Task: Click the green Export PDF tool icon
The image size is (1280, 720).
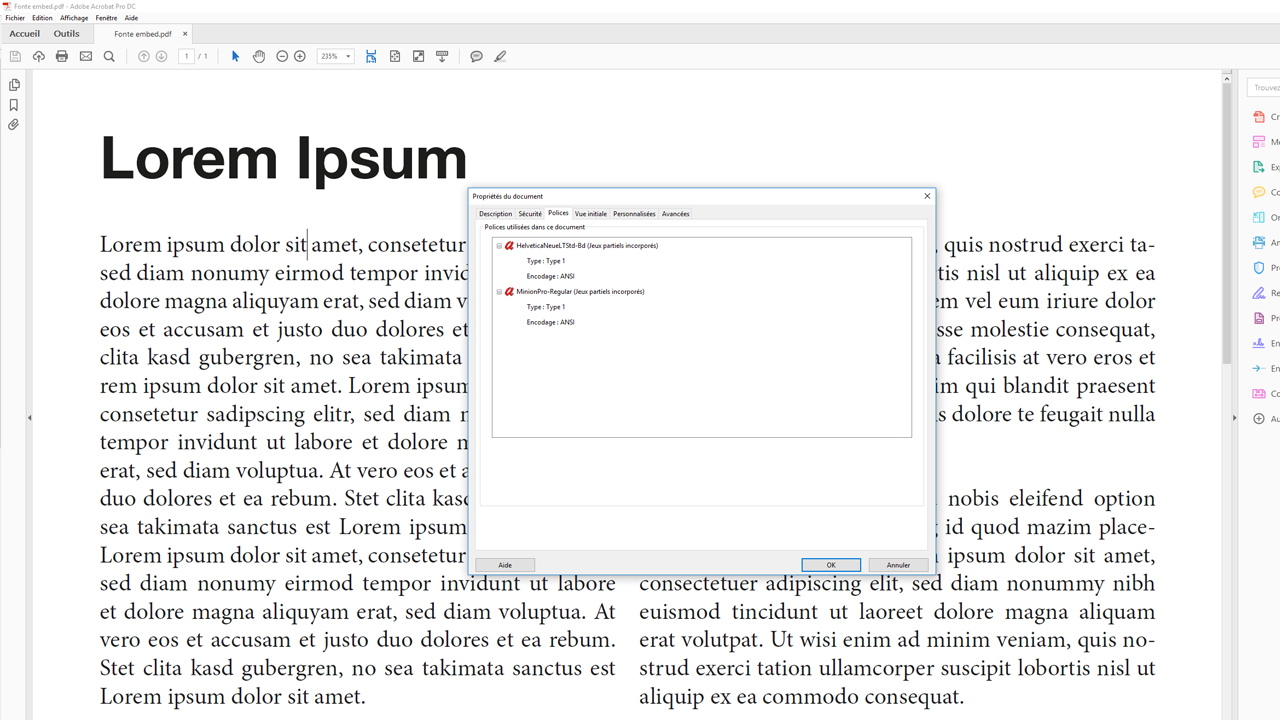Action: [1259, 167]
